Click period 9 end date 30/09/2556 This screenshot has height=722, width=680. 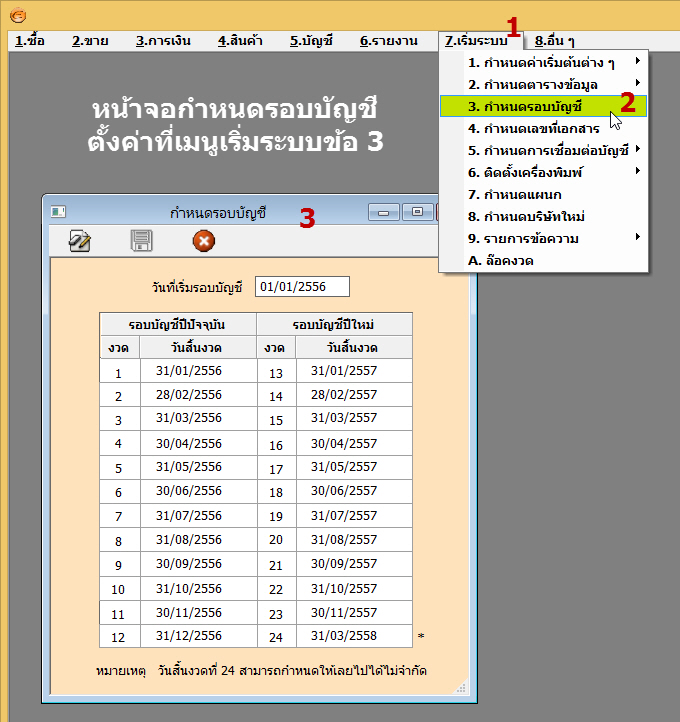[x=198, y=564]
